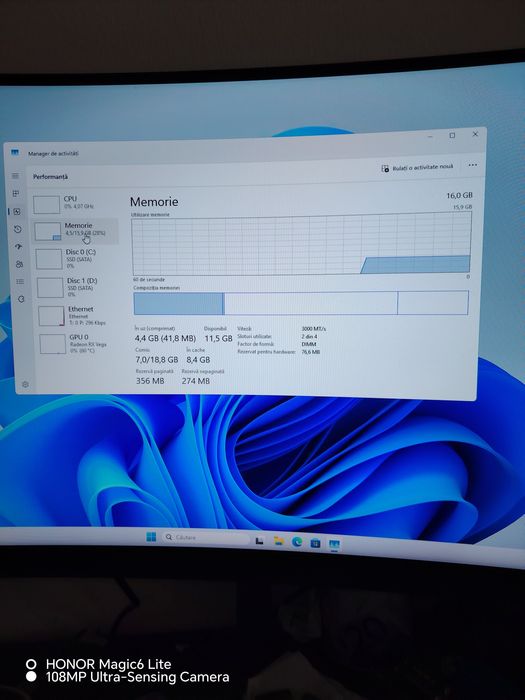Open File Explorer from the taskbar

(279, 541)
